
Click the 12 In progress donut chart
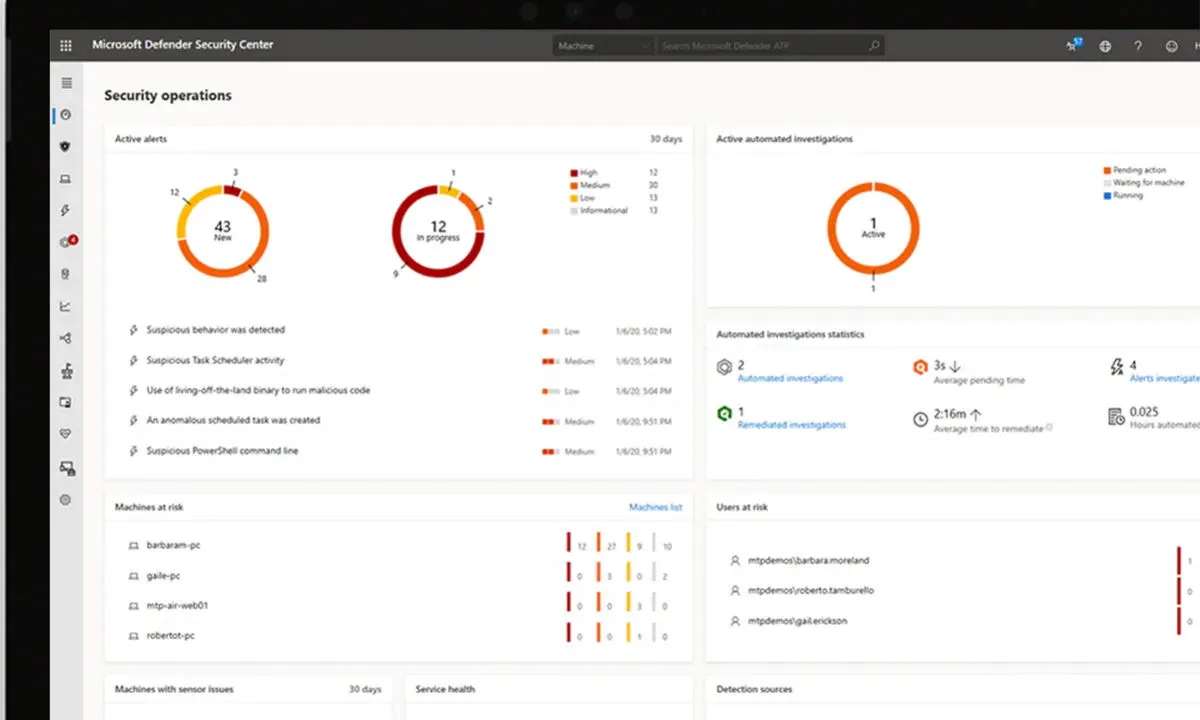[x=438, y=231]
